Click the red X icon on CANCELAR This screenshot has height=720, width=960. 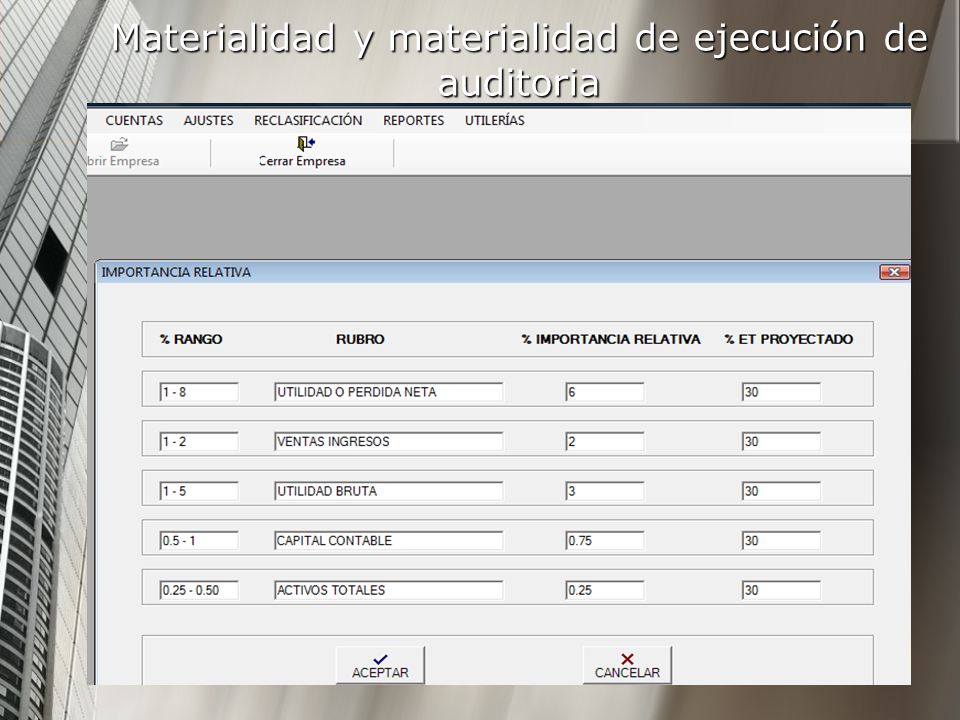click(627, 659)
